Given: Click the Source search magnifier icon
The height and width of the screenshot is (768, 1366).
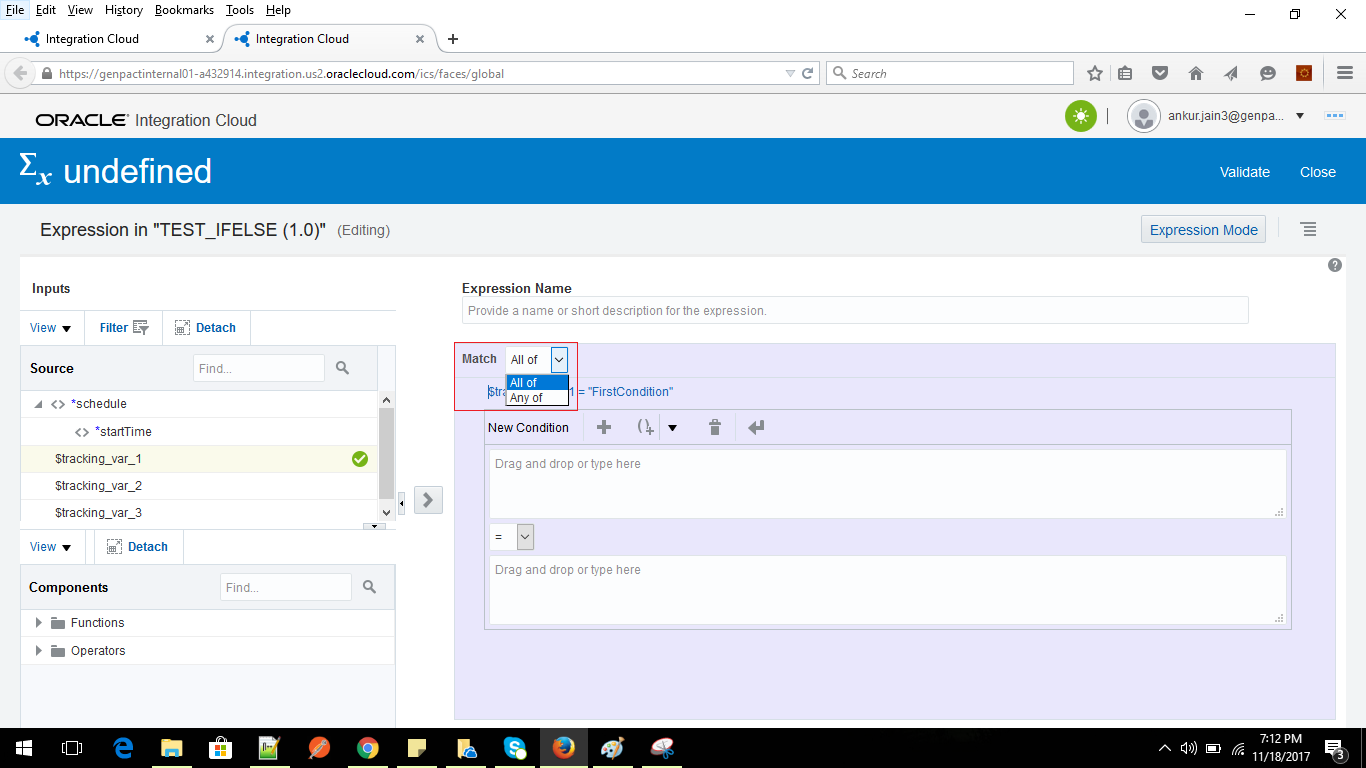Looking at the screenshot, I should (x=343, y=368).
